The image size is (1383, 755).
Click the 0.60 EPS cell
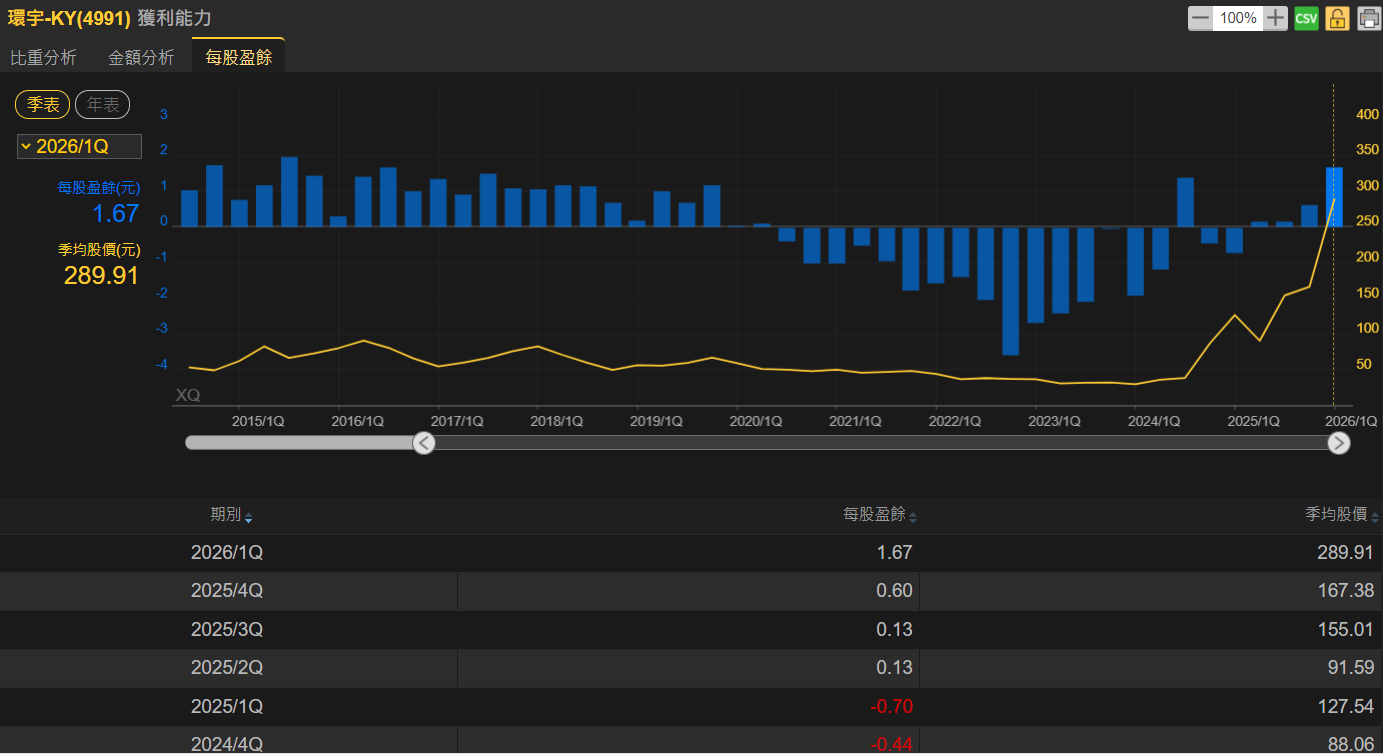click(x=895, y=591)
